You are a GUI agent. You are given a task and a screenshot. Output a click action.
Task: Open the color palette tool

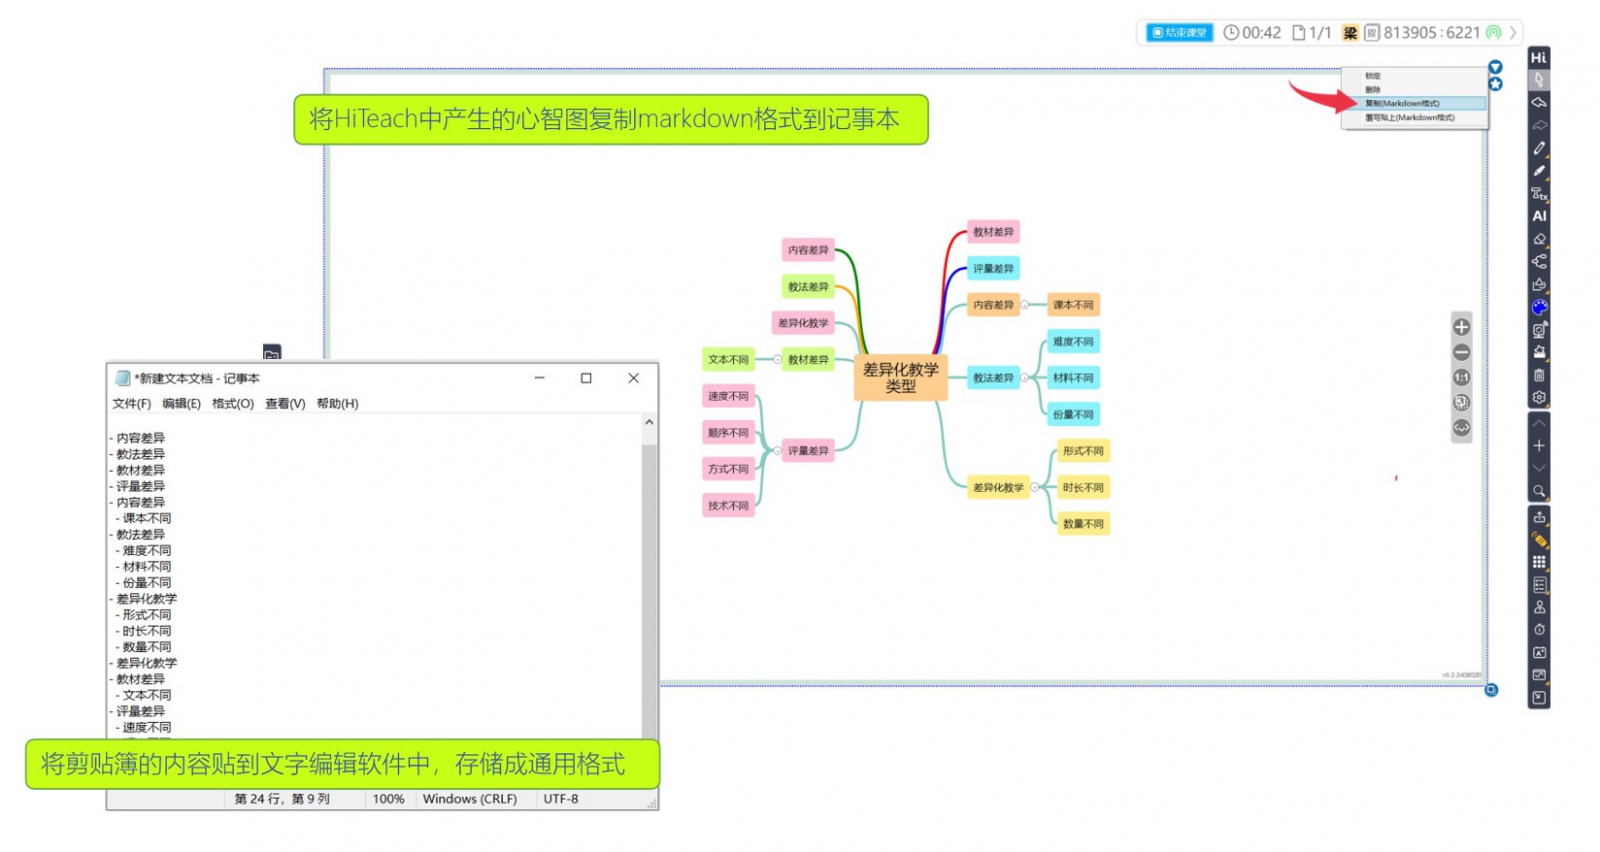click(x=1539, y=307)
